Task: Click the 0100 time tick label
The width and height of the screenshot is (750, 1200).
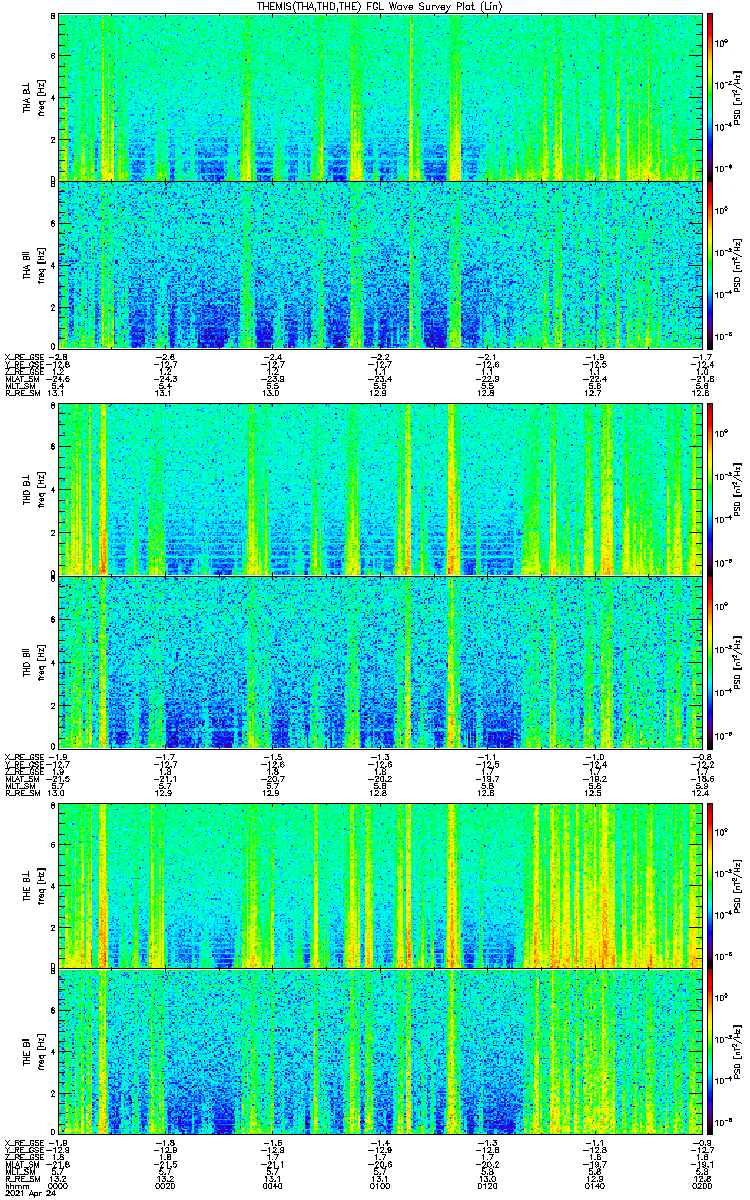Action: pyautogui.click(x=378, y=1185)
